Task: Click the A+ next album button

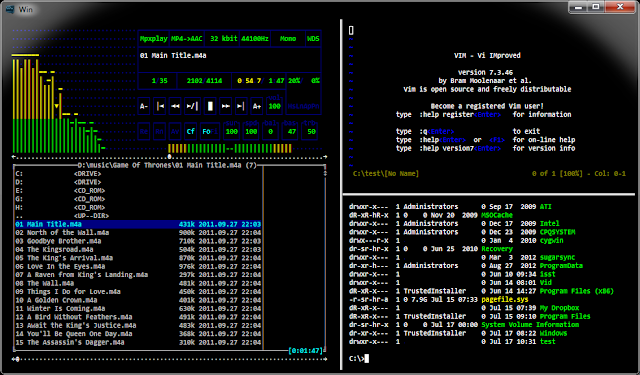Action: coord(257,106)
